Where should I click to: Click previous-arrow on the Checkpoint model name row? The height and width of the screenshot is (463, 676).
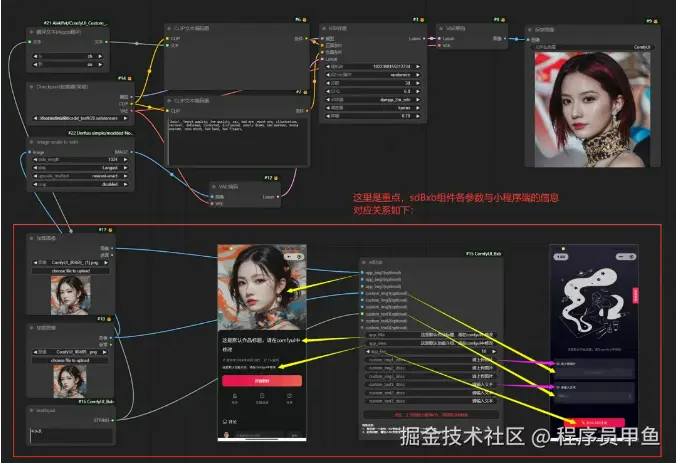click(x=35, y=118)
